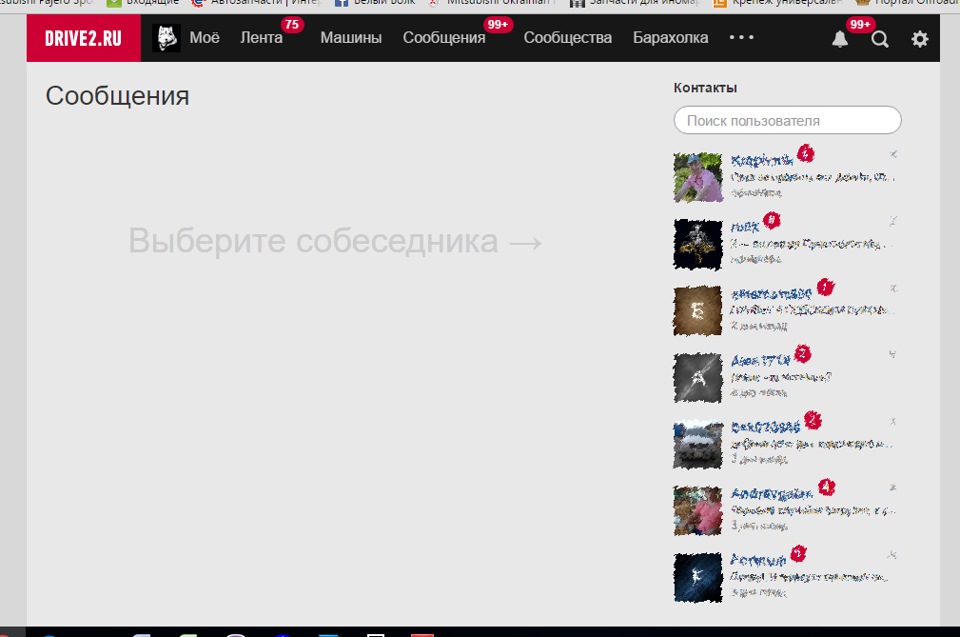Screen dimensions: 960x637
Task: Go to the Моё section
Action: point(204,38)
